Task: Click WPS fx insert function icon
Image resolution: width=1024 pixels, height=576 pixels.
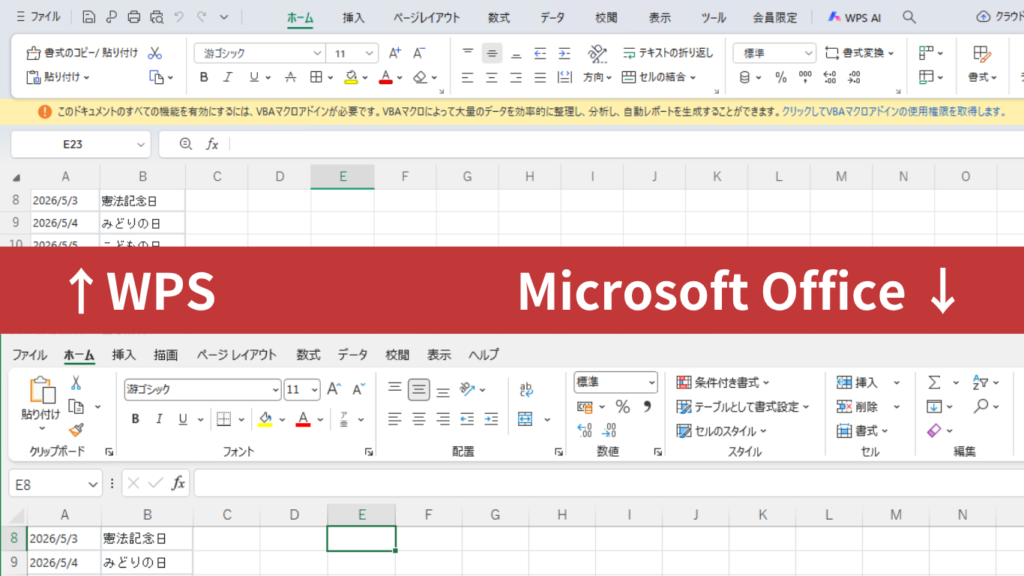Action: (x=212, y=144)
